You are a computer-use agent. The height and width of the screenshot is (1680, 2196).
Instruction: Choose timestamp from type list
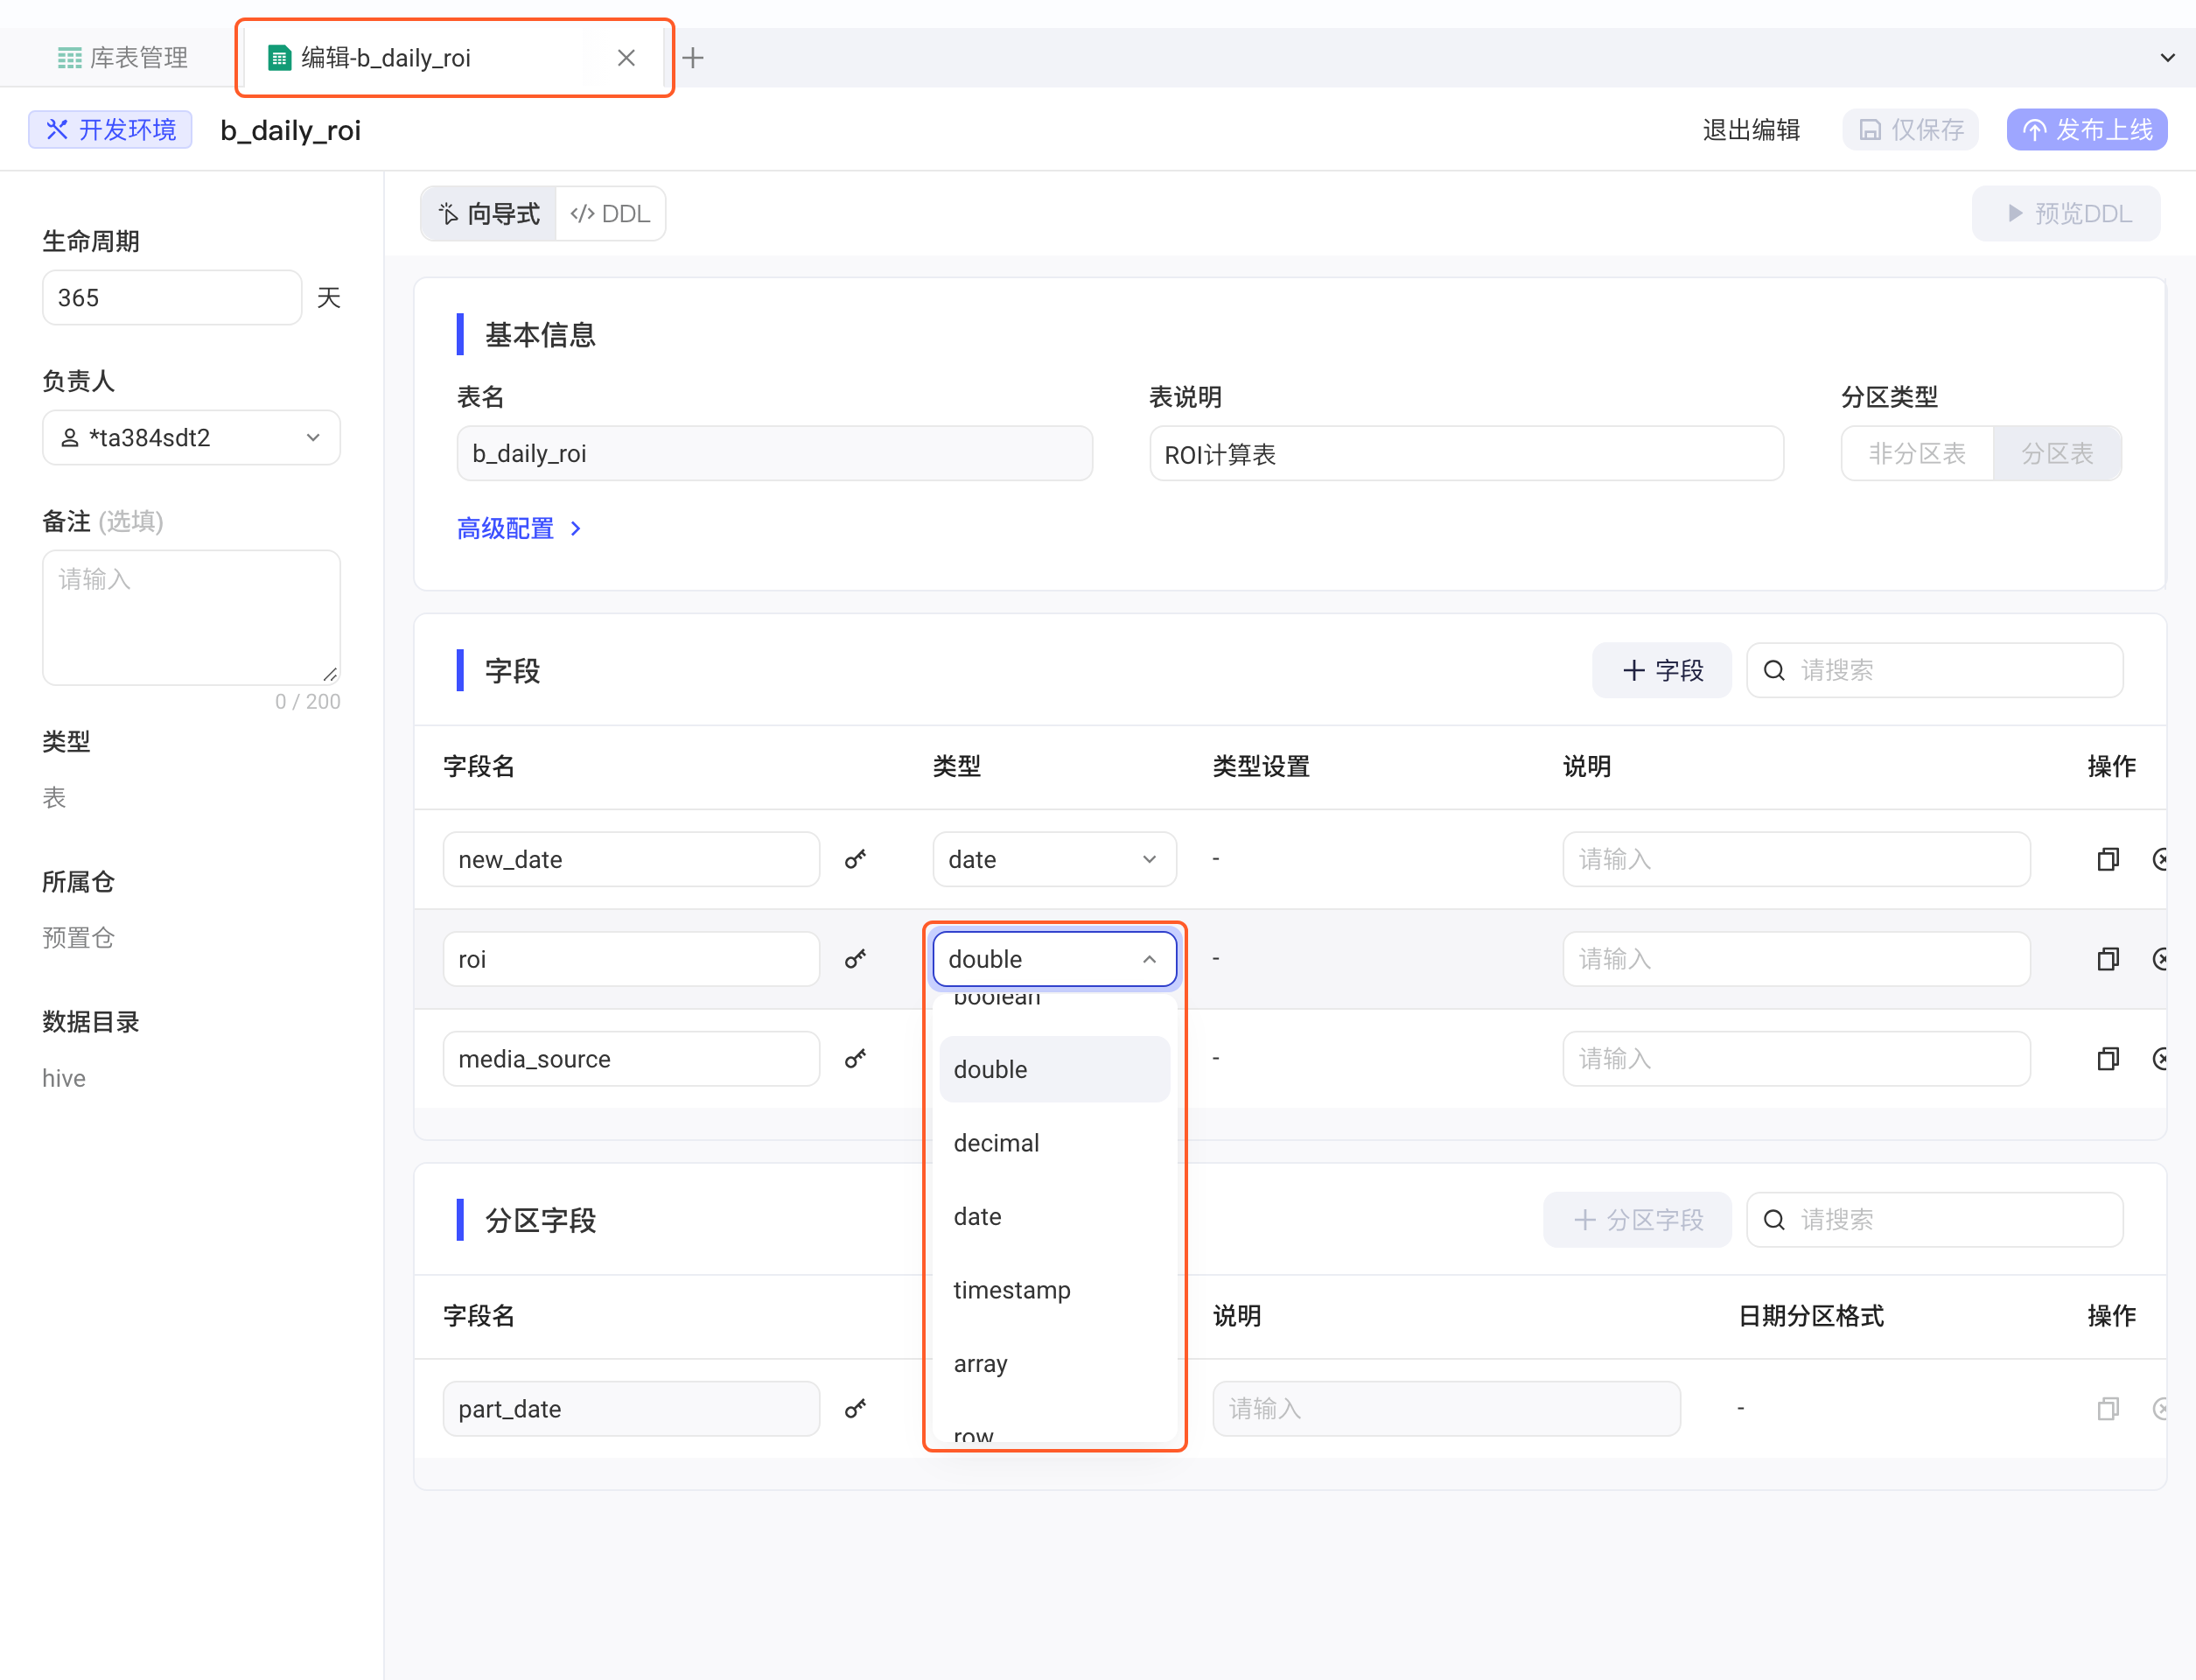[1054, 1290]
